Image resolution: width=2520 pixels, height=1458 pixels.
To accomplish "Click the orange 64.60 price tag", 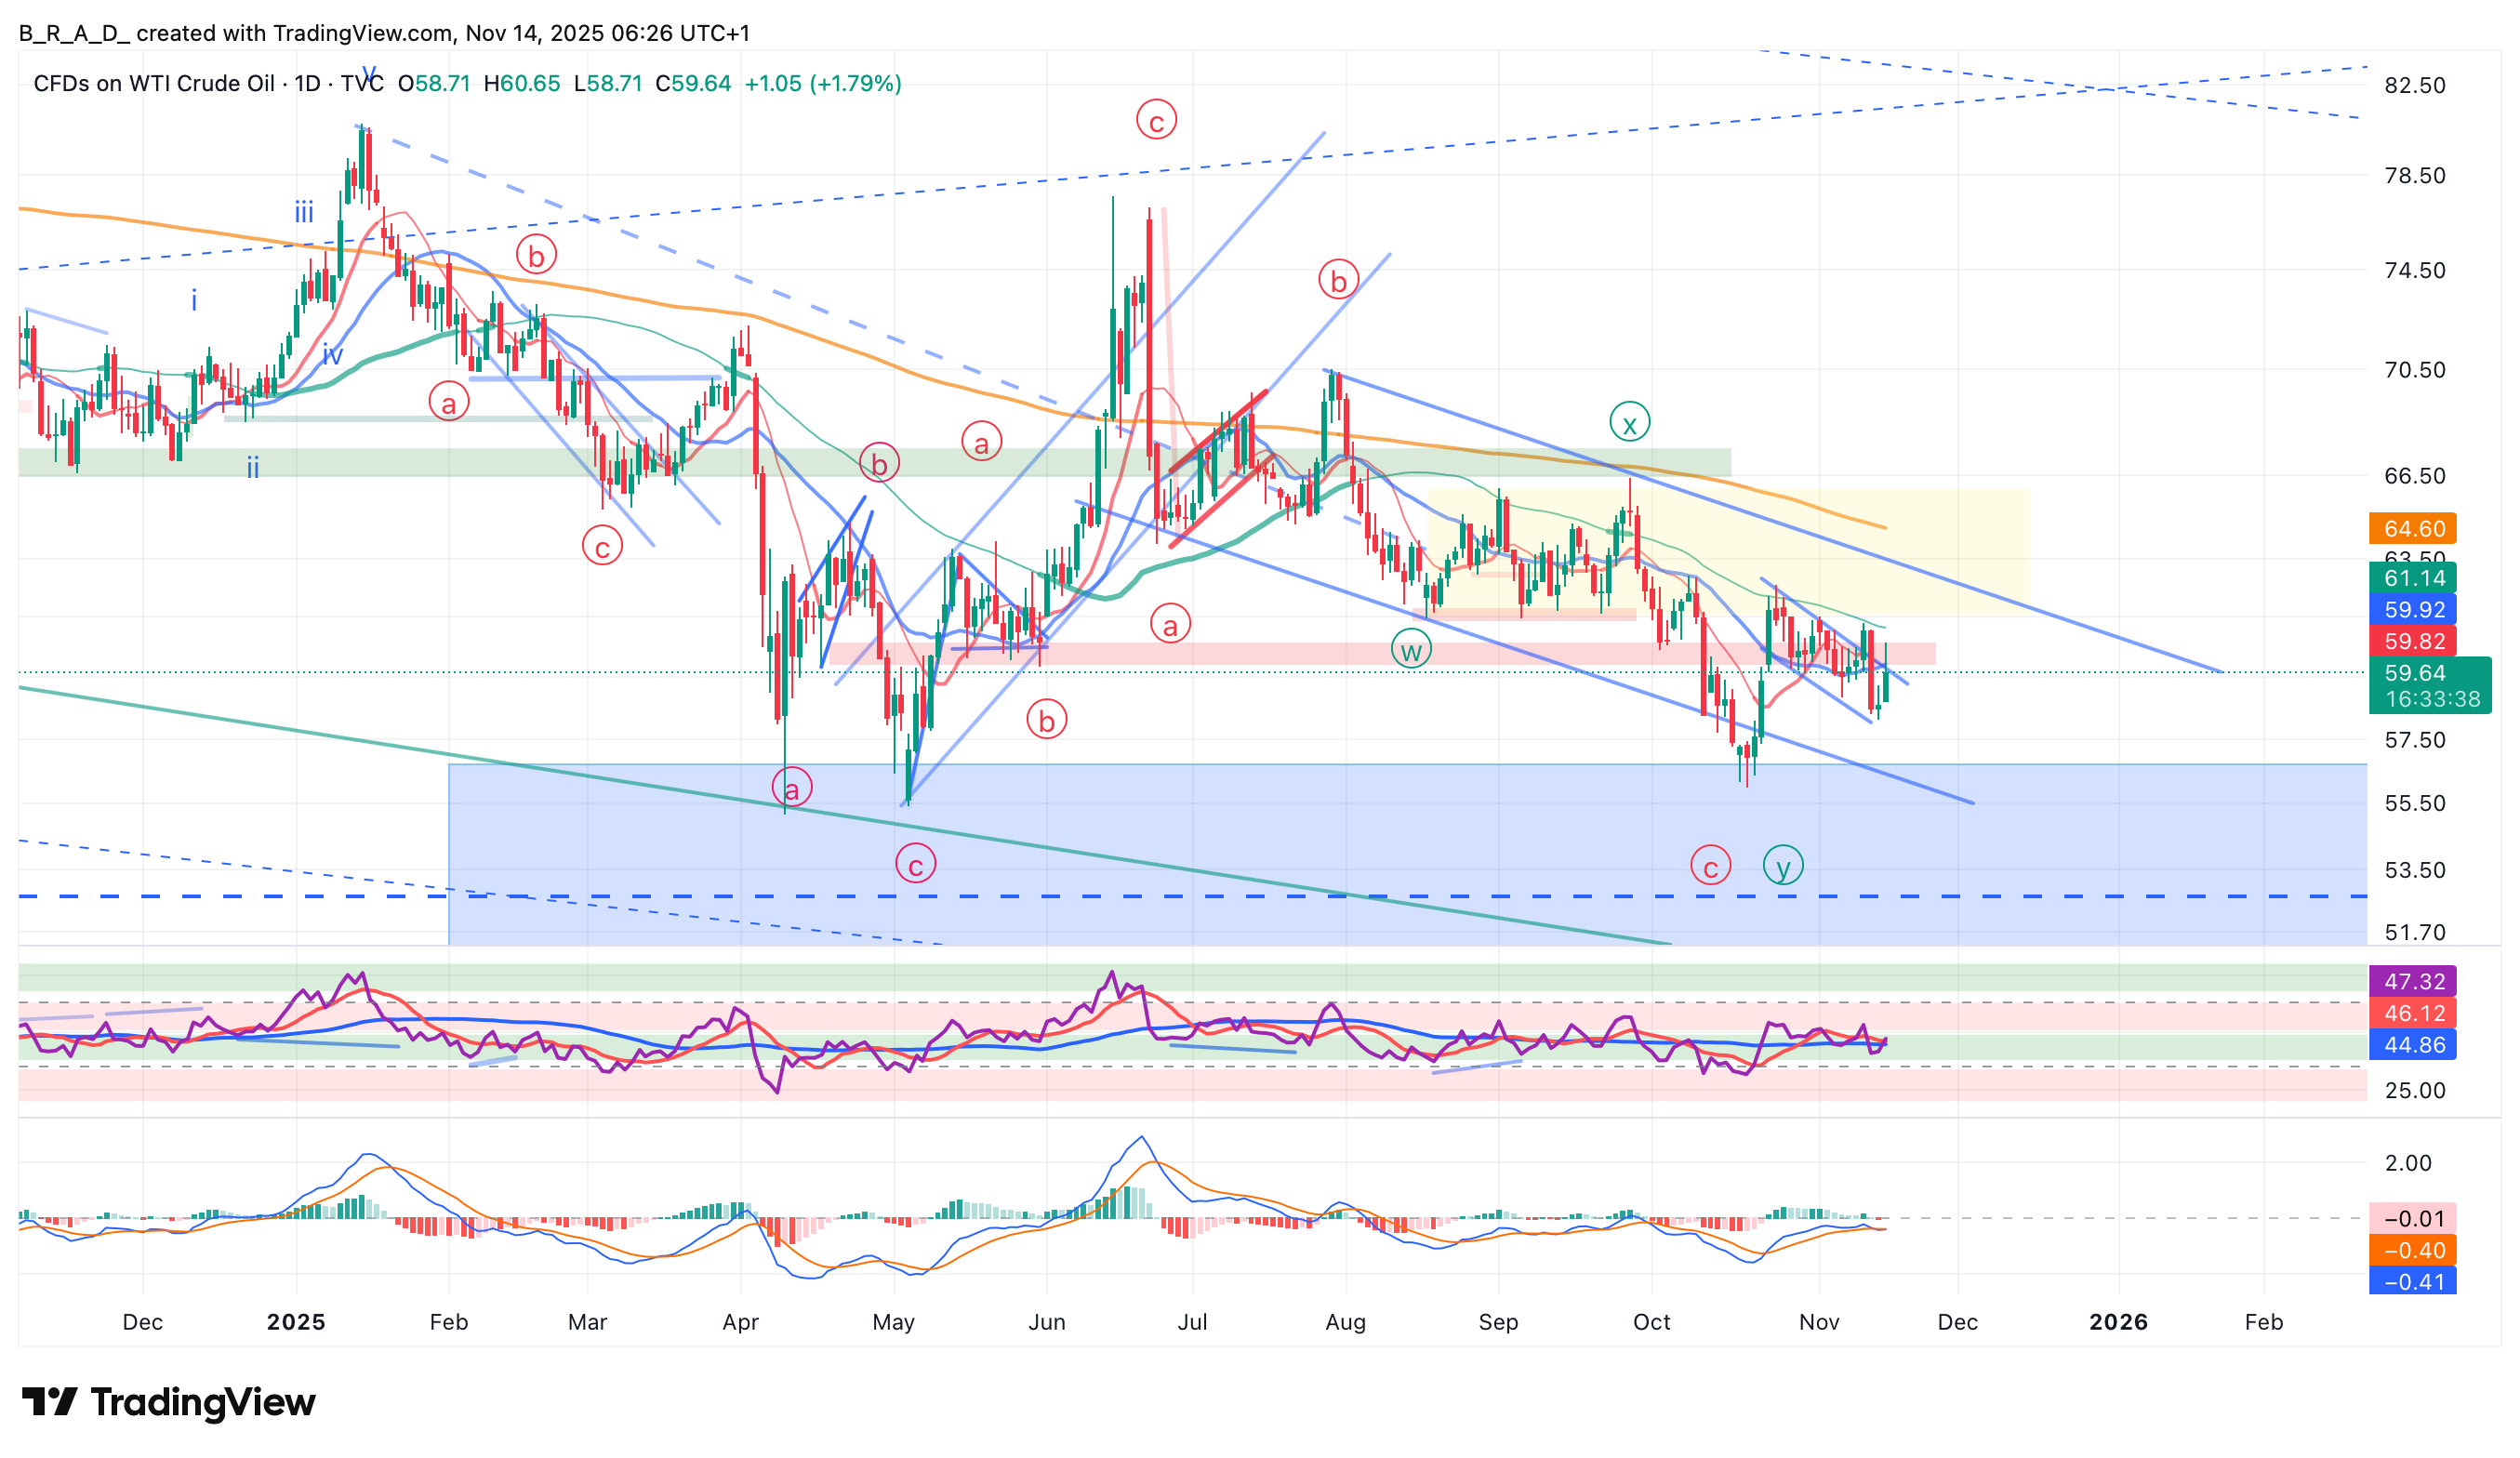I will pyautogui.click(x=2414, y=528).
